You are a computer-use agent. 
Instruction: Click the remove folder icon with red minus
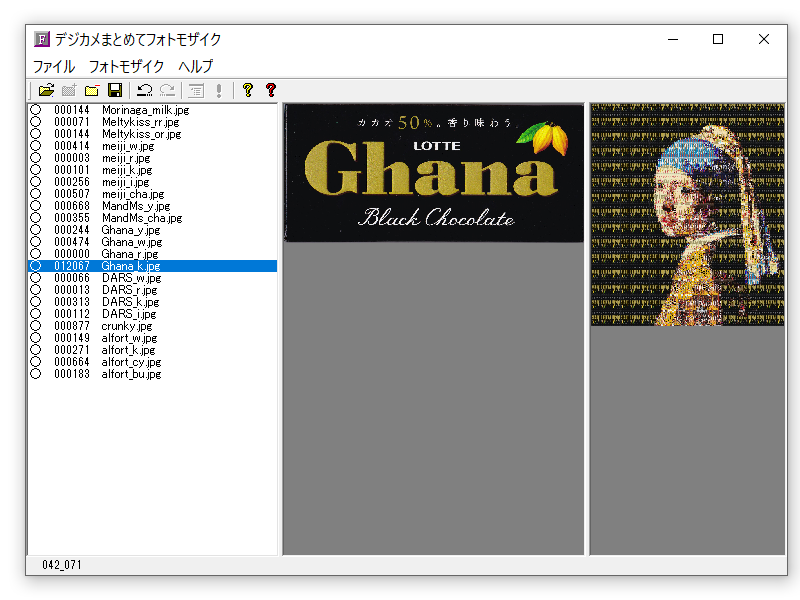coord(92,90)
